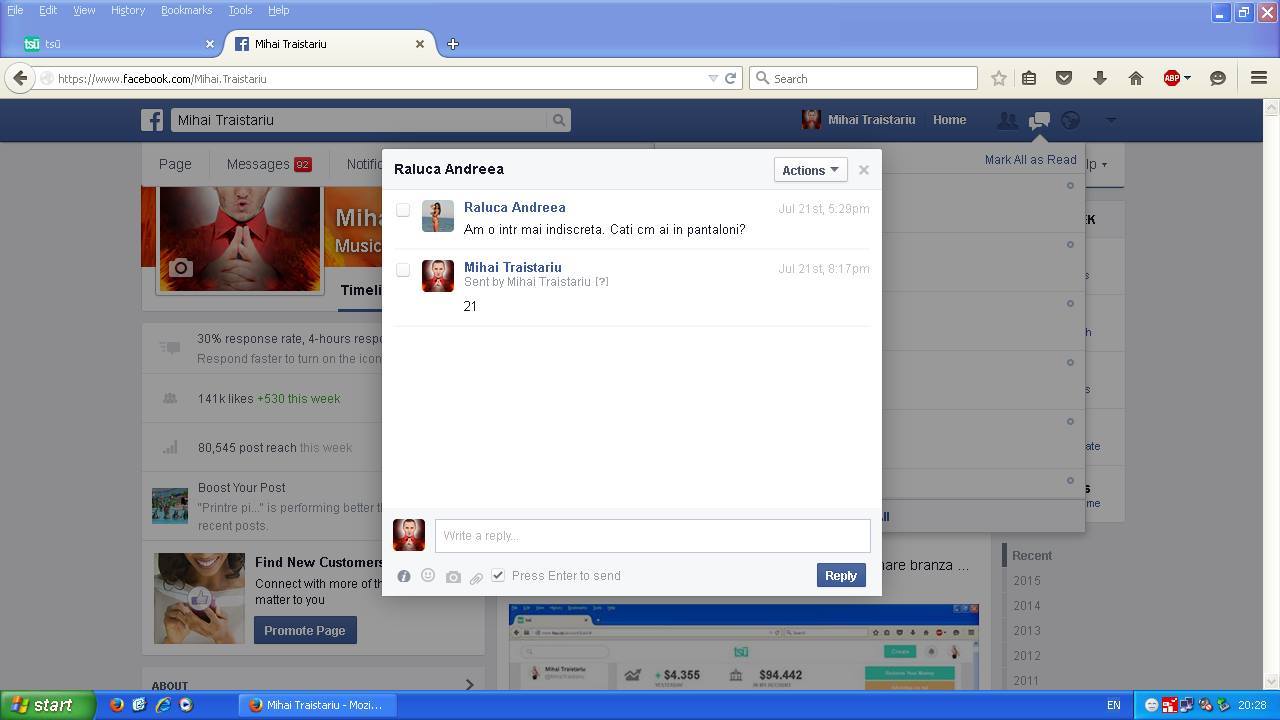
Task: Launch Windows Media Player from quick launch
Action: (x=185, y=705)
